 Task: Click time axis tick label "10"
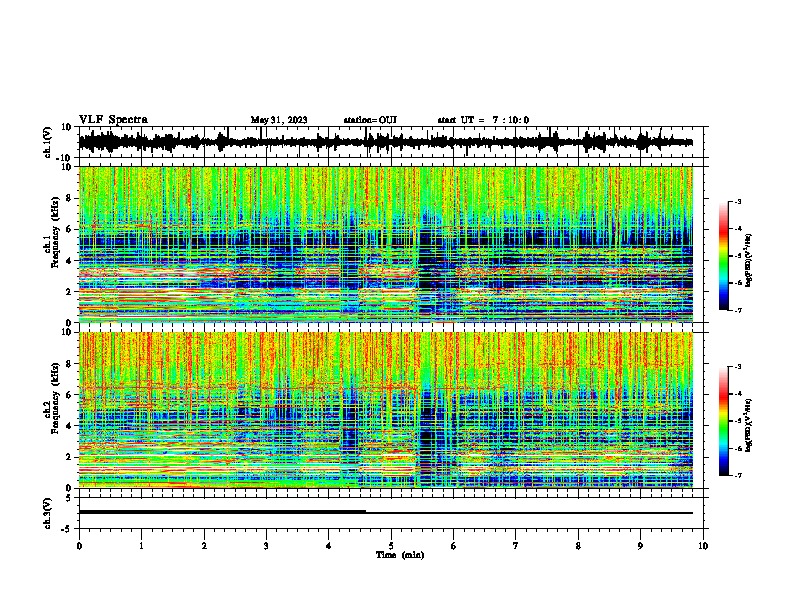[703, 546]
